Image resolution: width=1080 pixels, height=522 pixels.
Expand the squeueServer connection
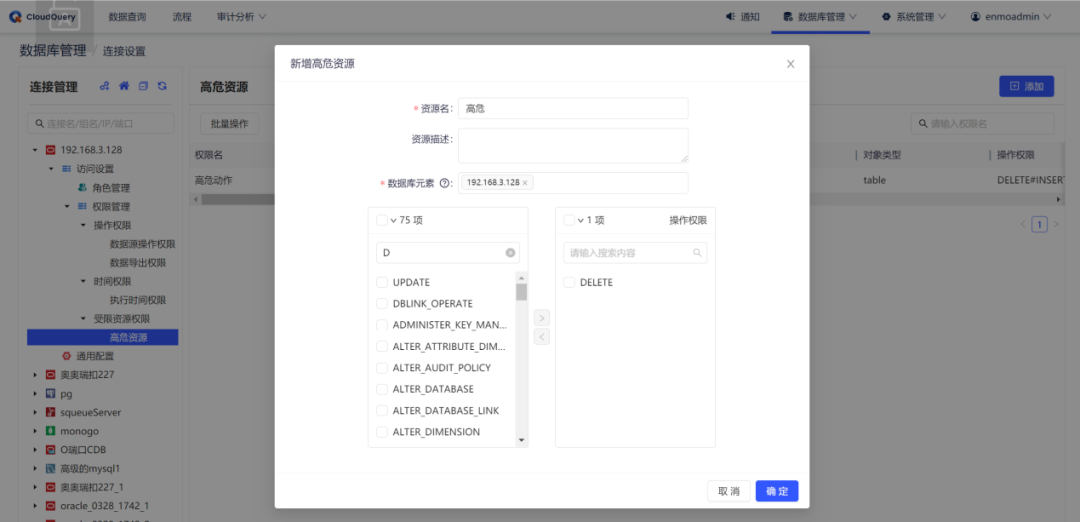(x=35, y=413)
